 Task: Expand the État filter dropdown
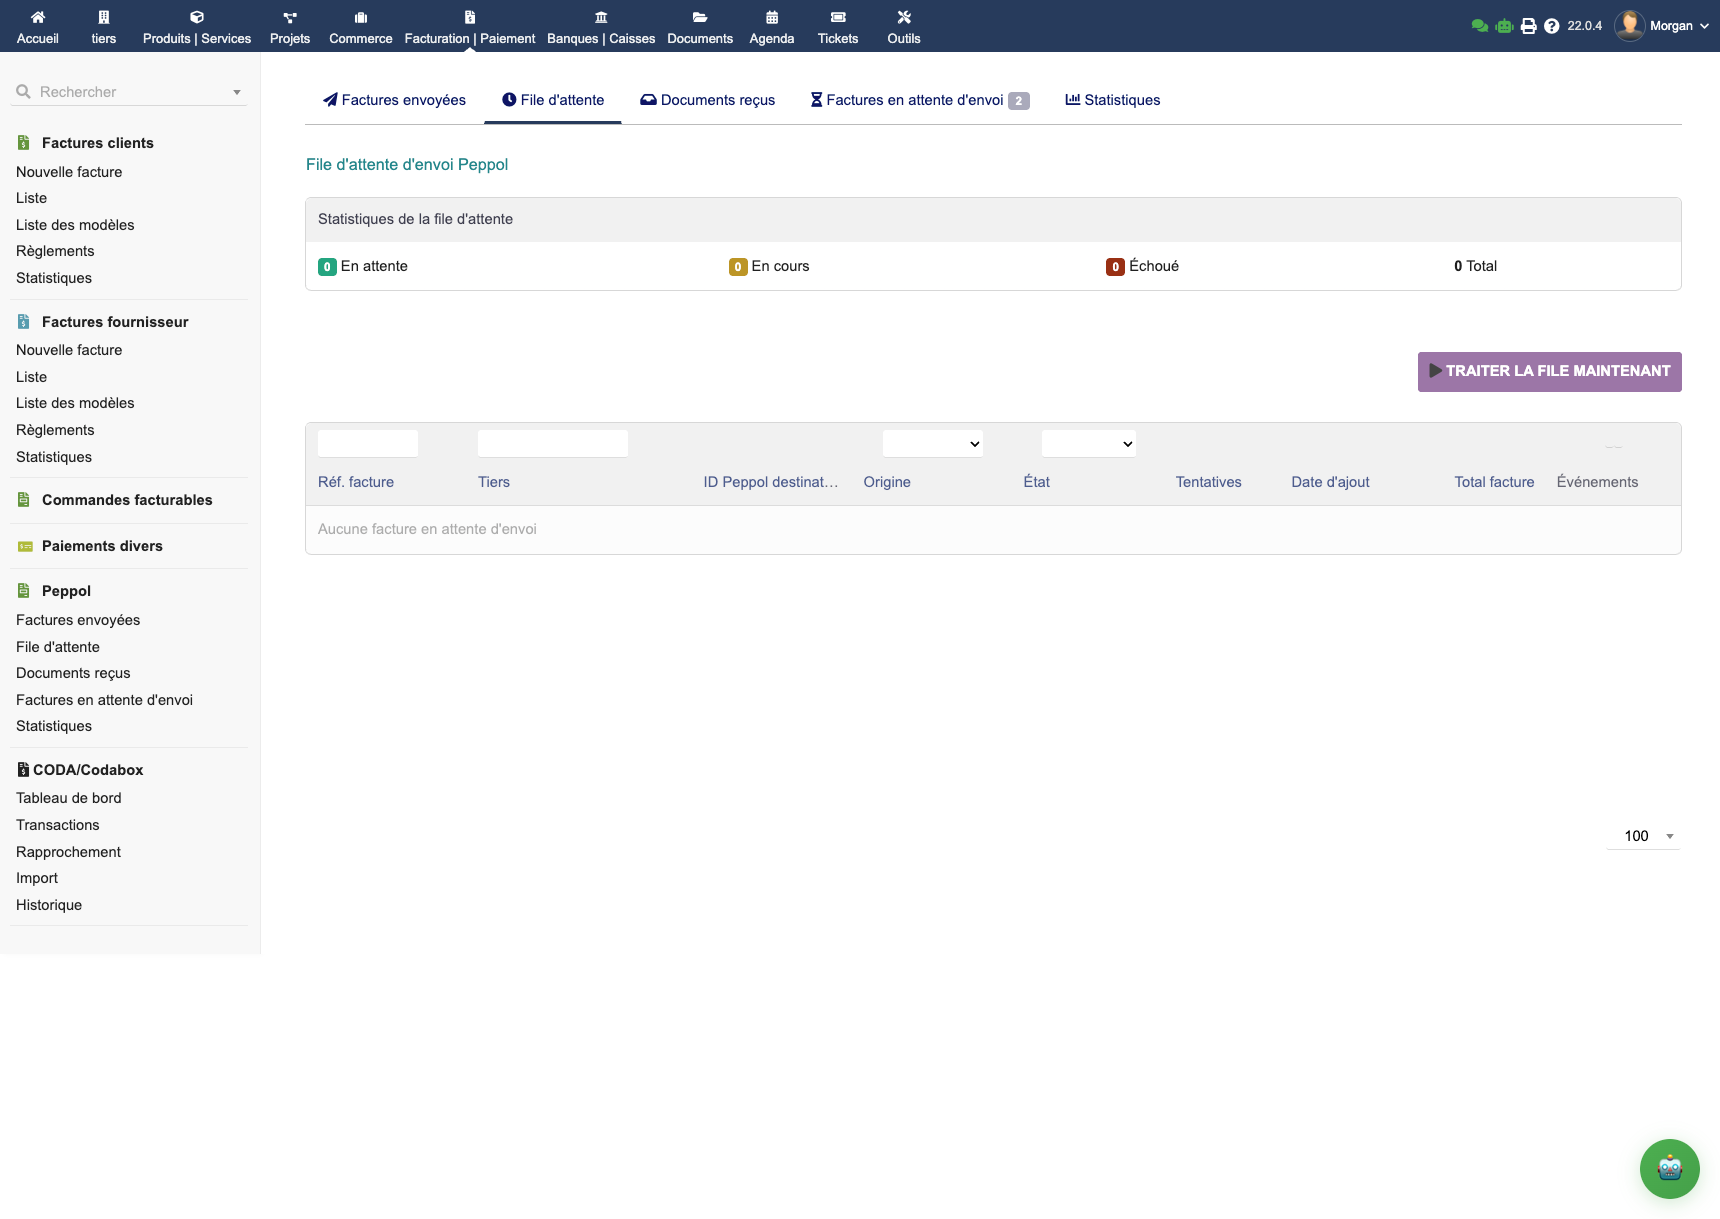[1088, 444]
